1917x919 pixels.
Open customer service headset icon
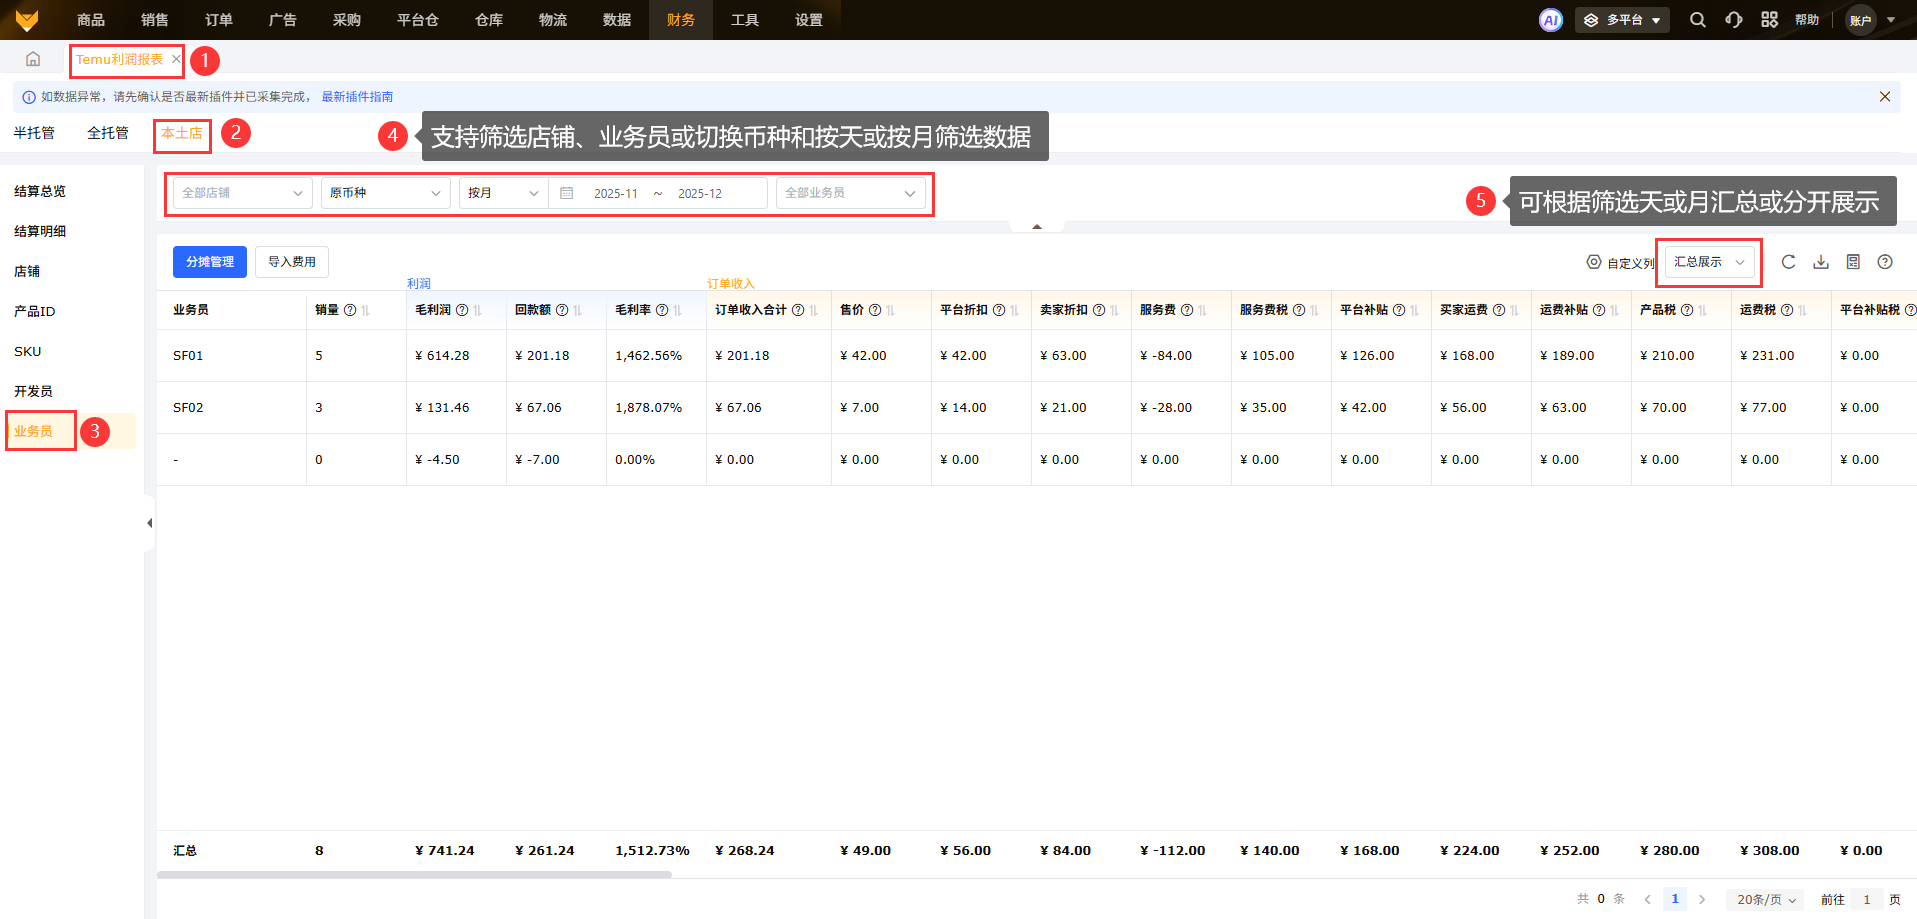tap(1734, 20)
